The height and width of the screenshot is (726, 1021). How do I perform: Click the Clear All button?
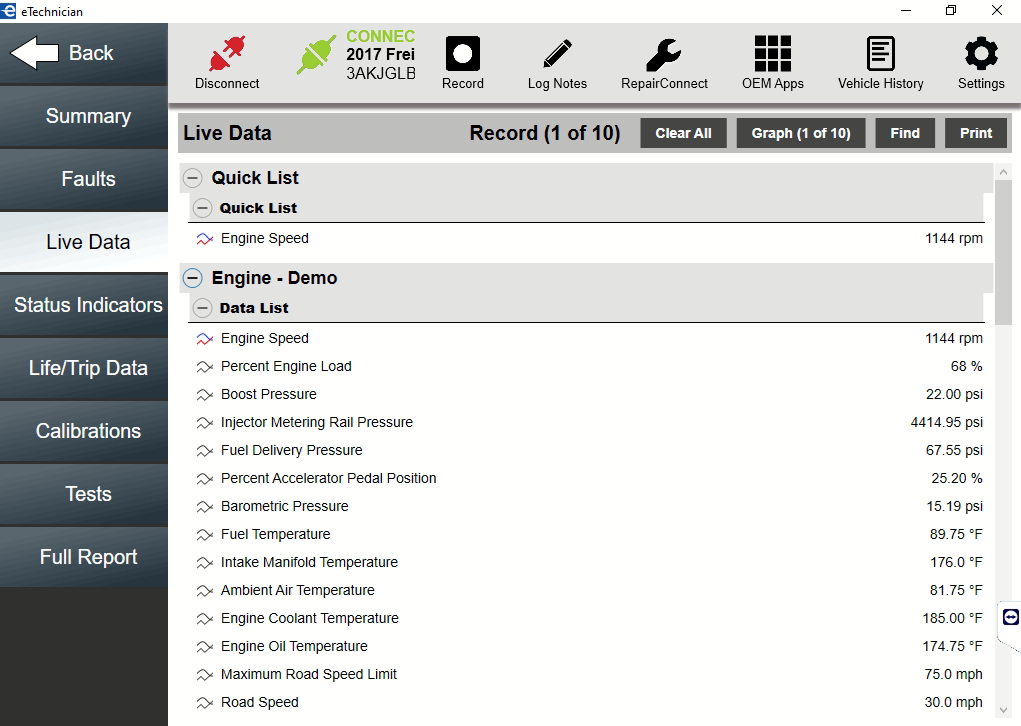coord(683,132)
